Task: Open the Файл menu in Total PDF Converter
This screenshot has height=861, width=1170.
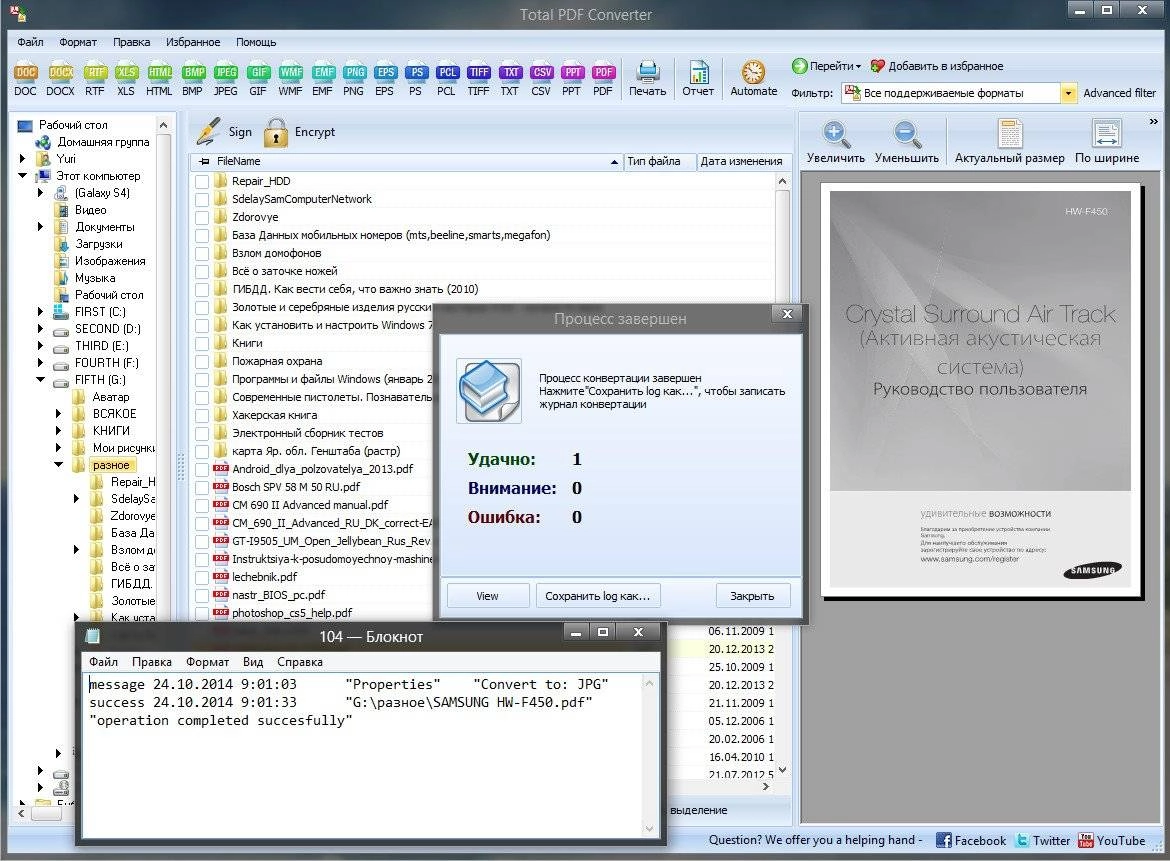Action: [30, 42]
